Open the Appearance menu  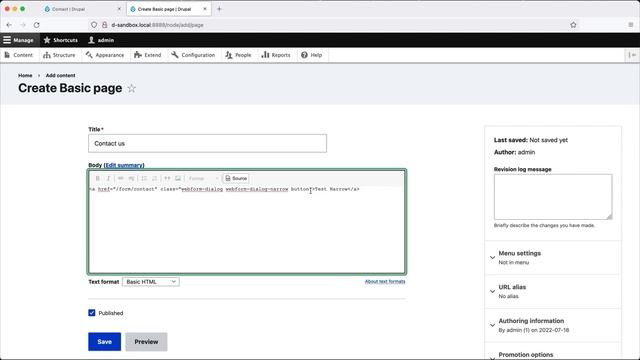(x=105, y=55)
